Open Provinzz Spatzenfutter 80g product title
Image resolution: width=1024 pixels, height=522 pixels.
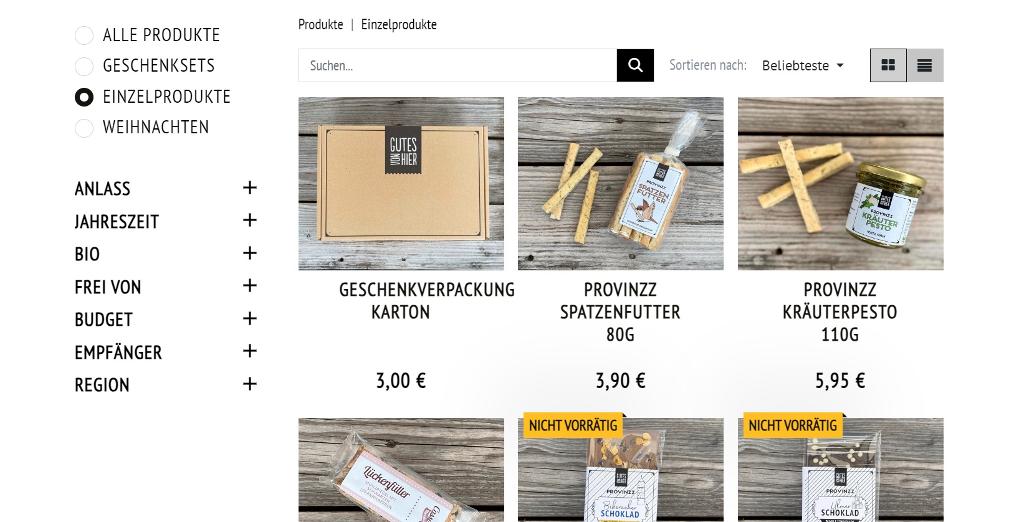click(x=620, y=312)
